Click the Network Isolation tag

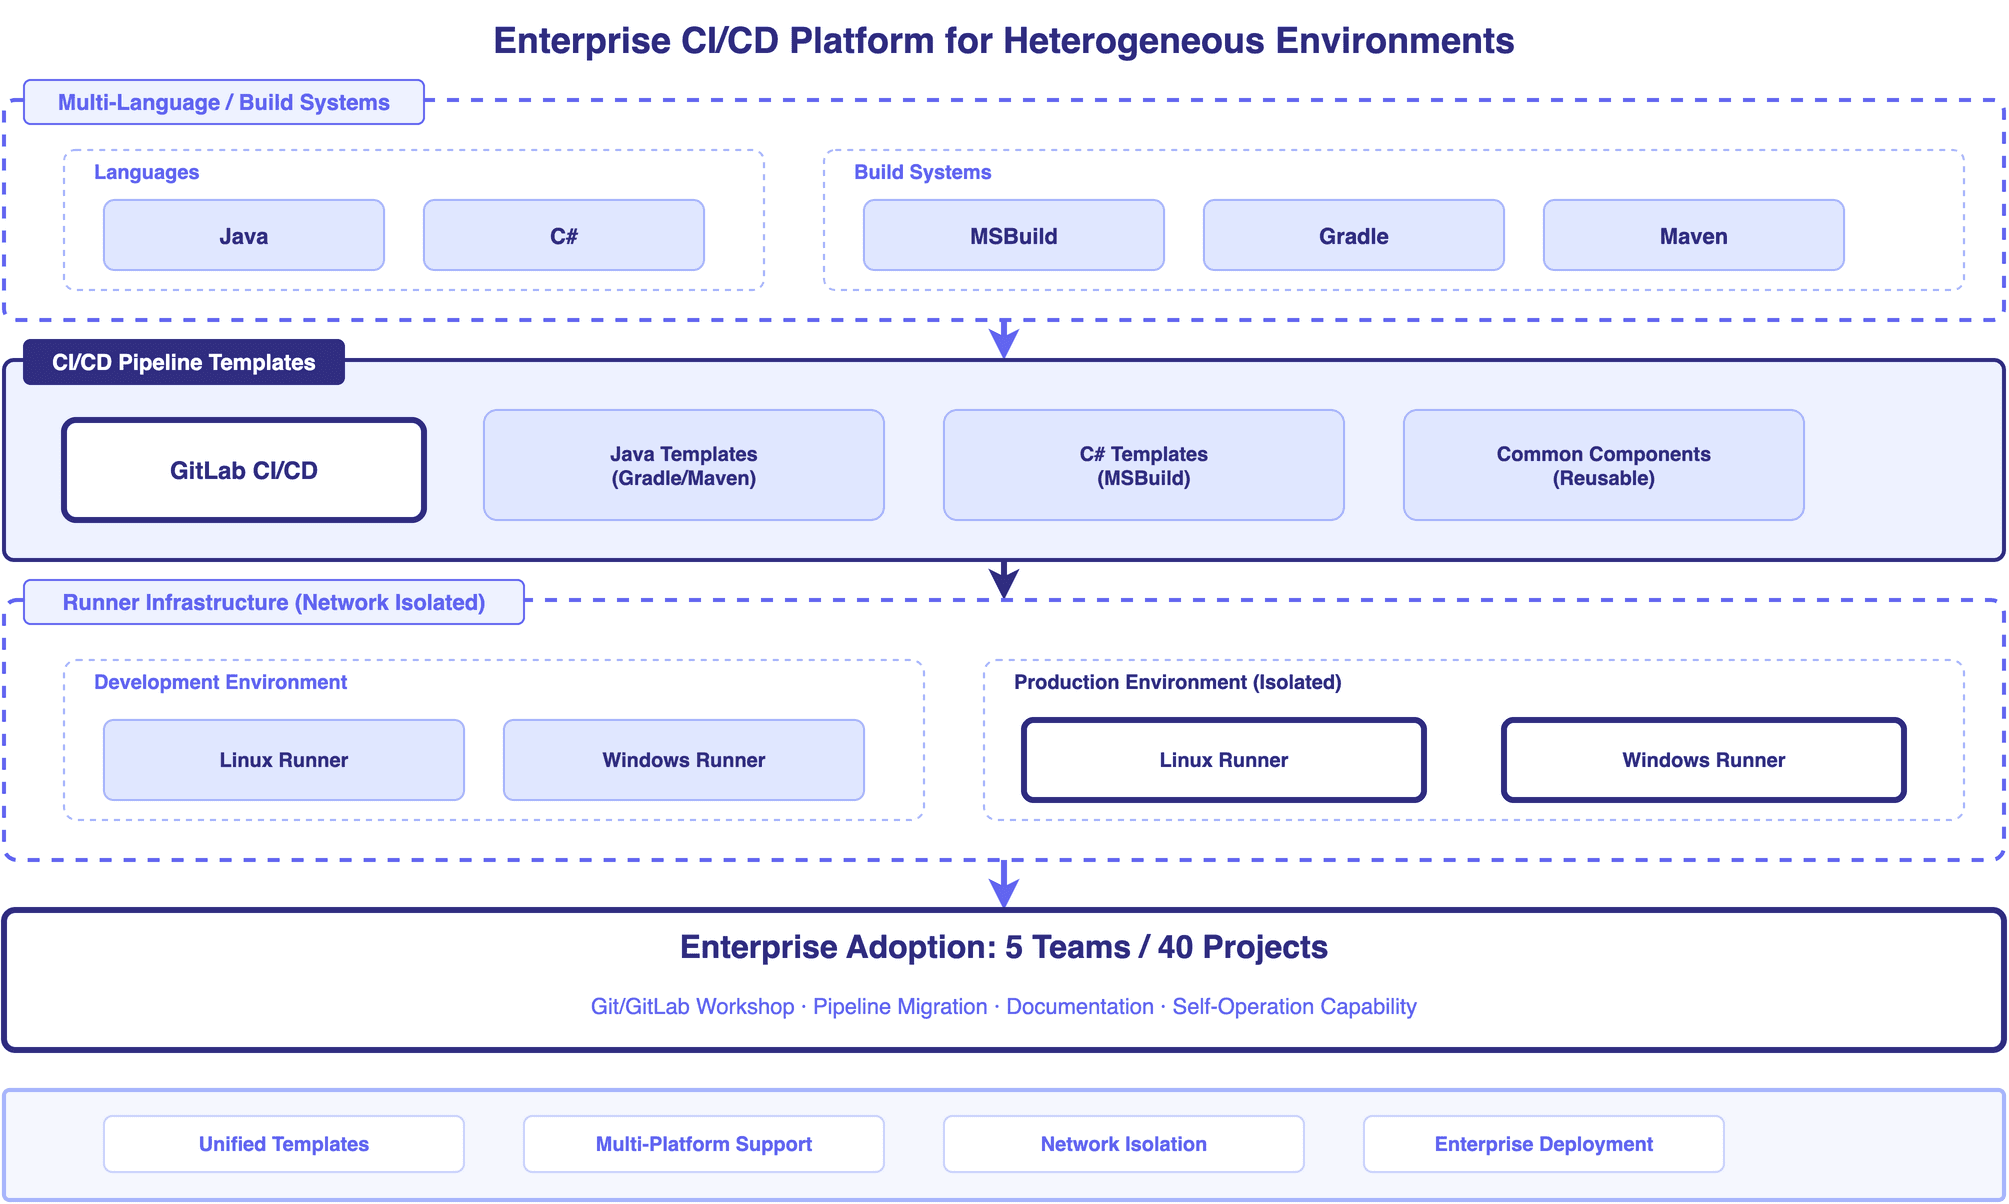pyautogui.click(x=1123, y=1144)
